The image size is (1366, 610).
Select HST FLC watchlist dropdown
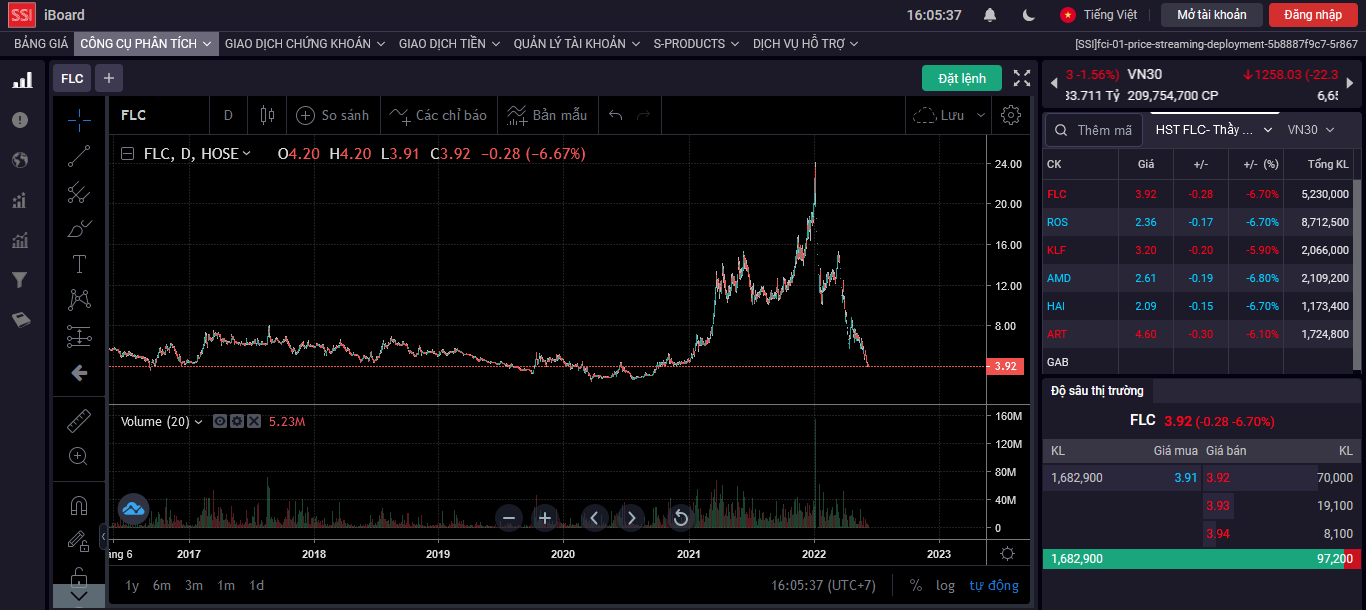pyautogui.click(x=1213, y=130)
